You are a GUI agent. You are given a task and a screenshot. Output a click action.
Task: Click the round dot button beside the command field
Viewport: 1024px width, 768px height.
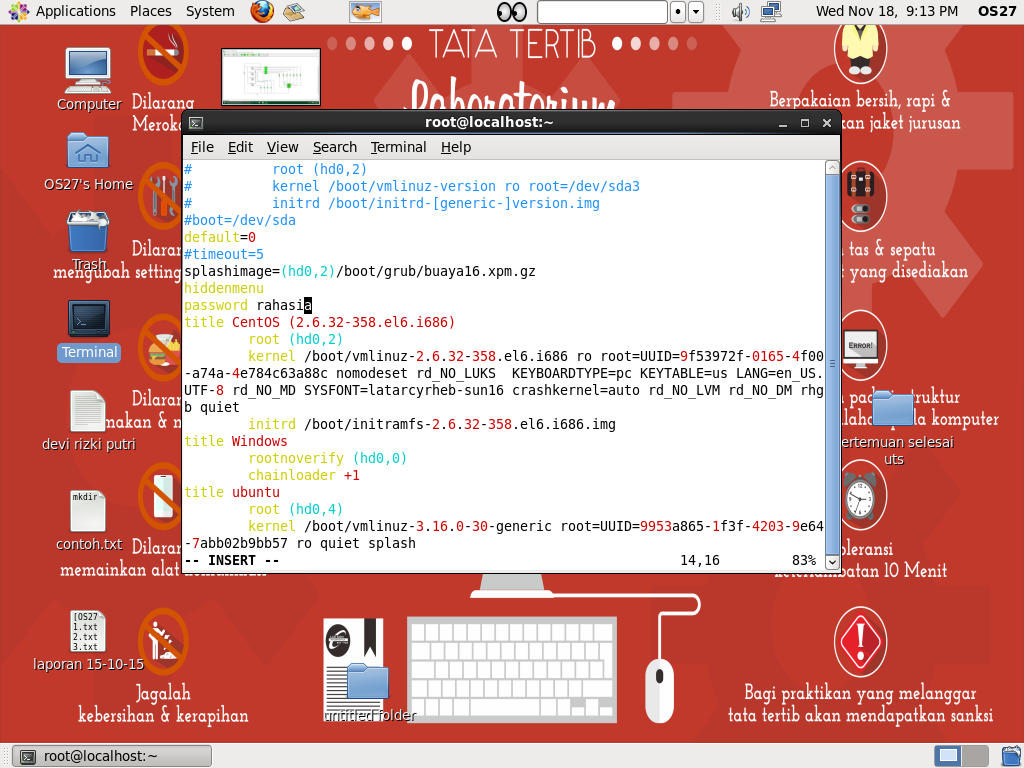click(x=678, y=12)
